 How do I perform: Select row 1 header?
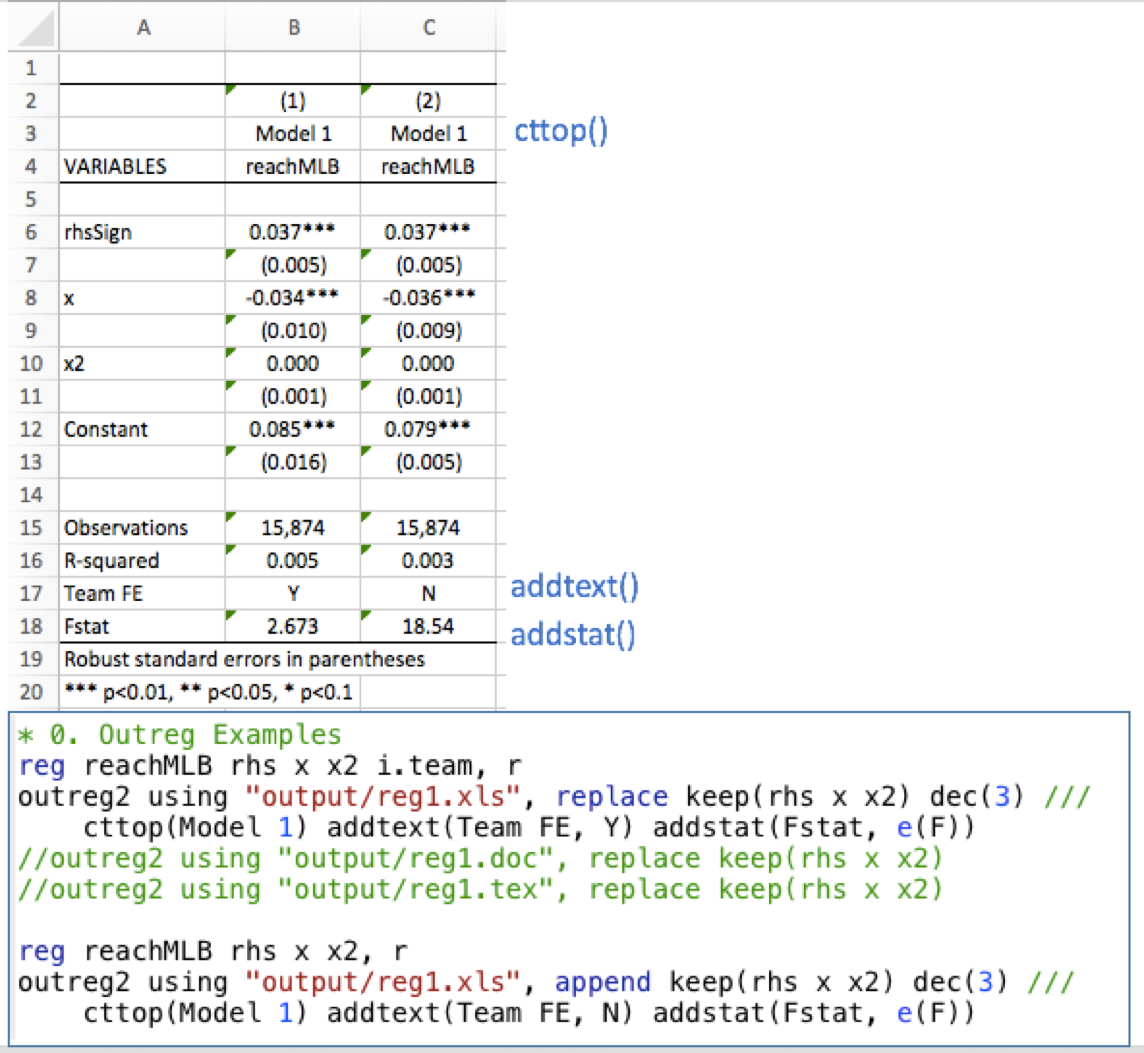click(31, 68)
